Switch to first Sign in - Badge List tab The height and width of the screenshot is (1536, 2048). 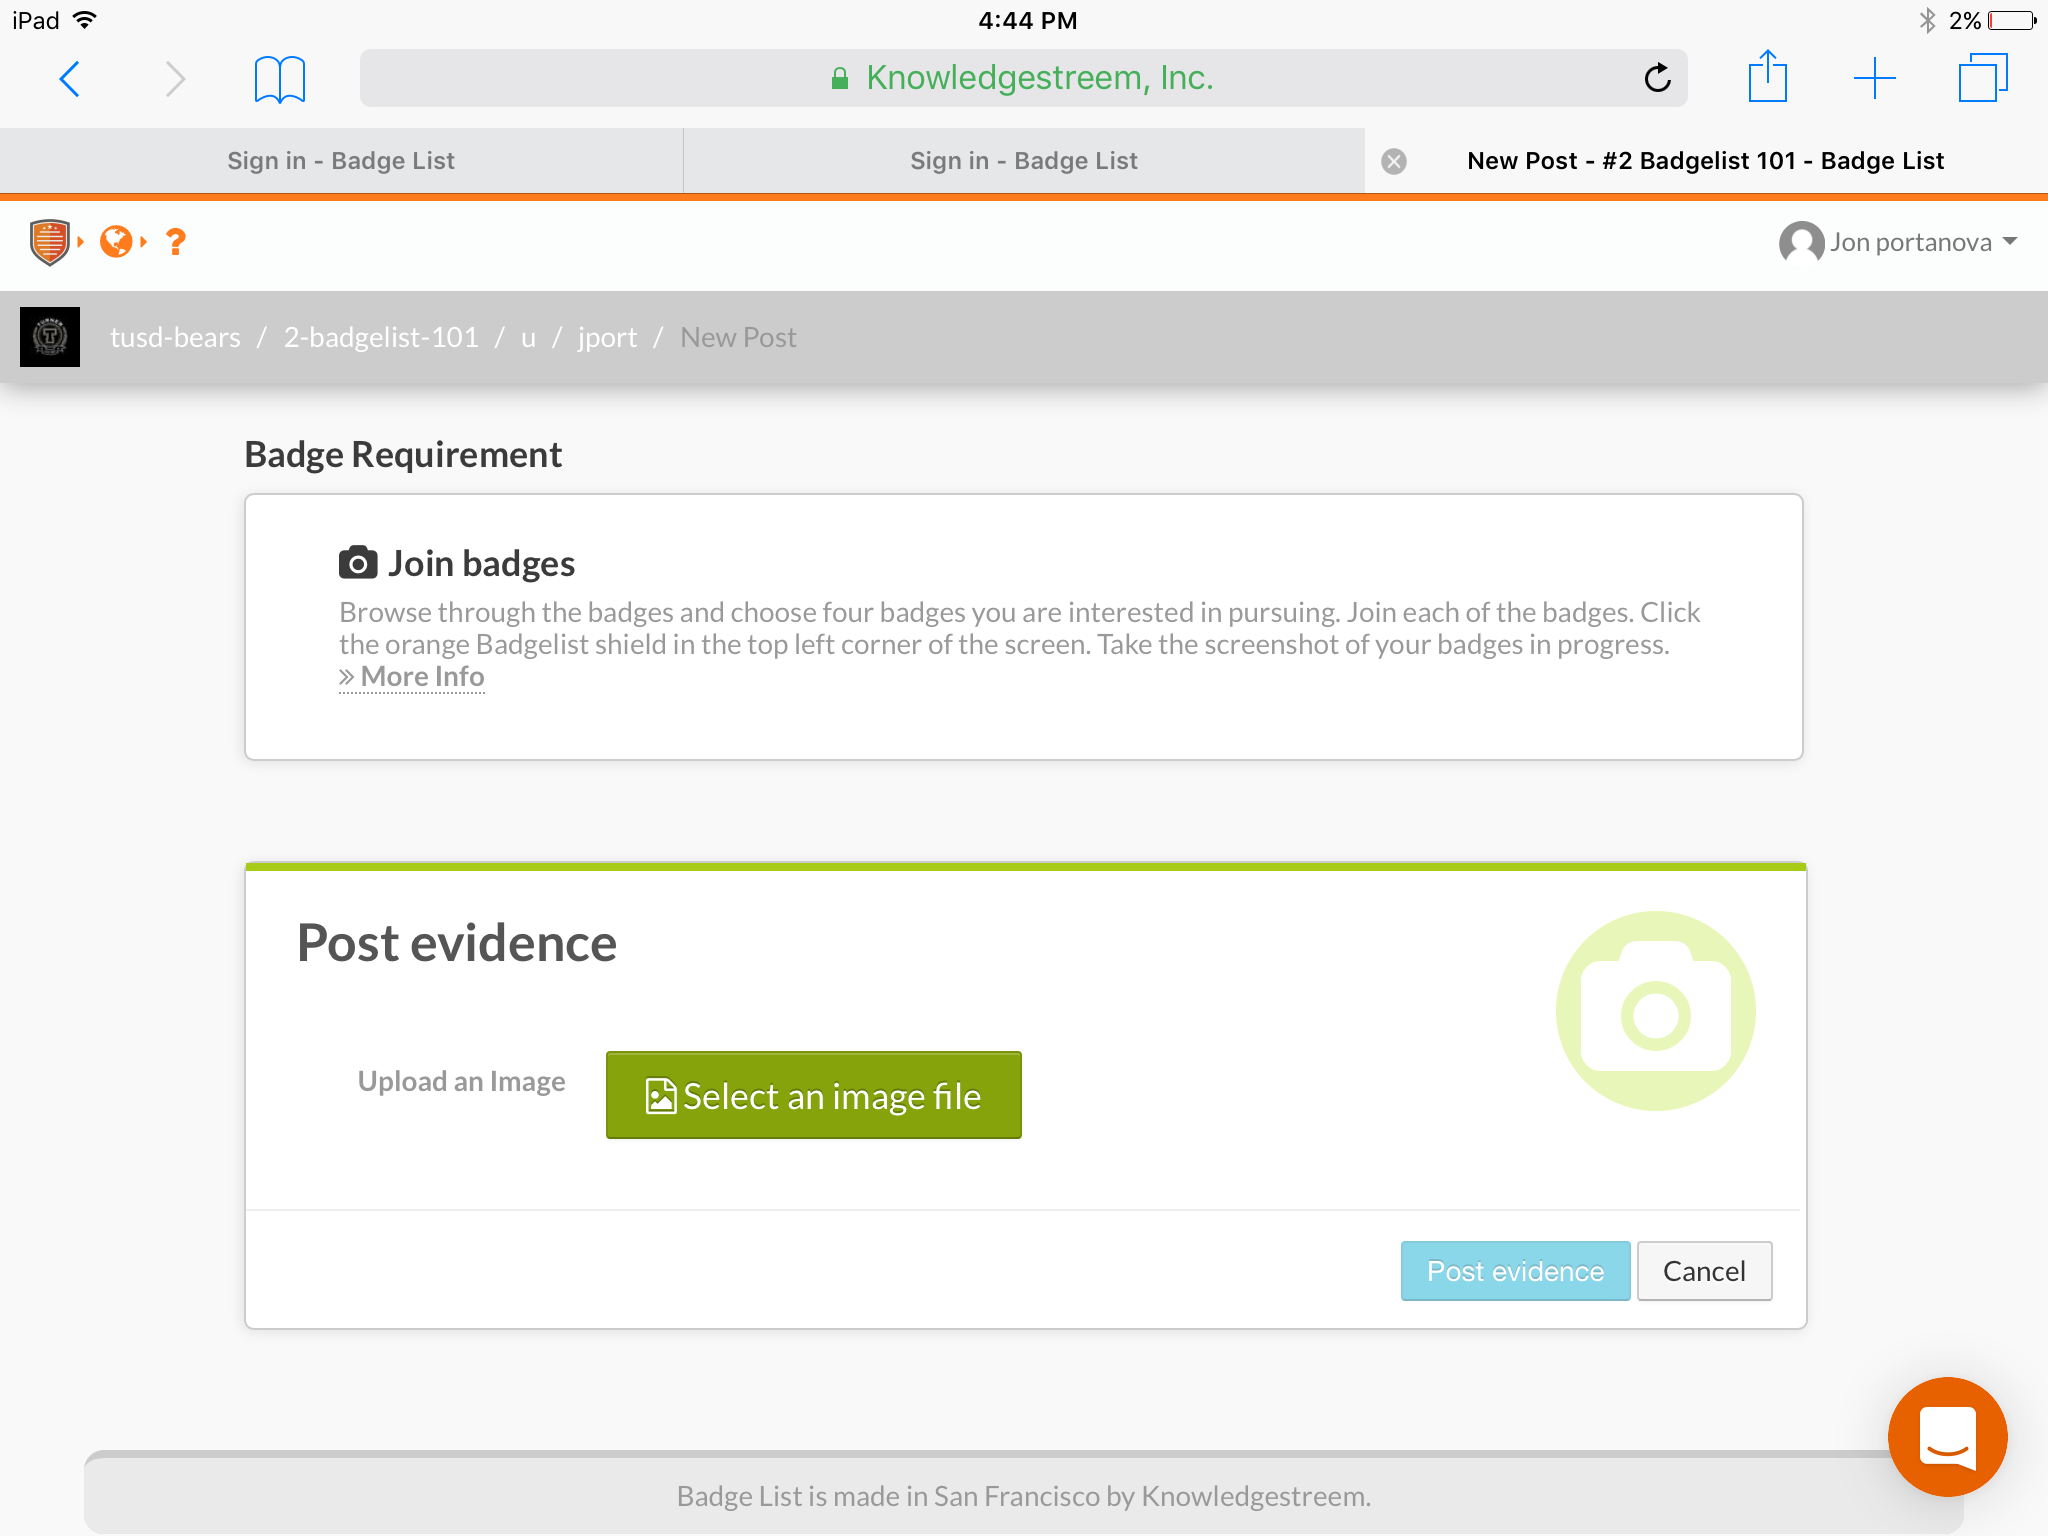tap(341, 161)
